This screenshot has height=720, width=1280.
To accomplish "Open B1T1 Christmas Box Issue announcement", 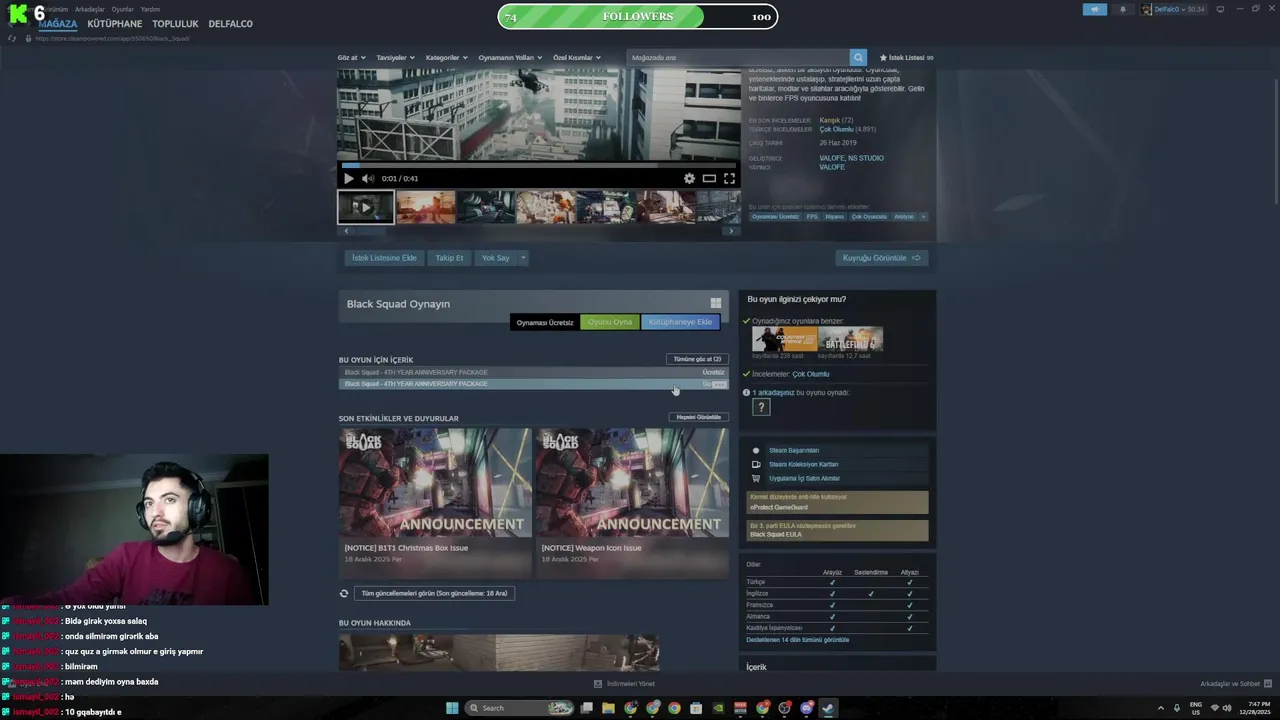I will click(435, 503).
